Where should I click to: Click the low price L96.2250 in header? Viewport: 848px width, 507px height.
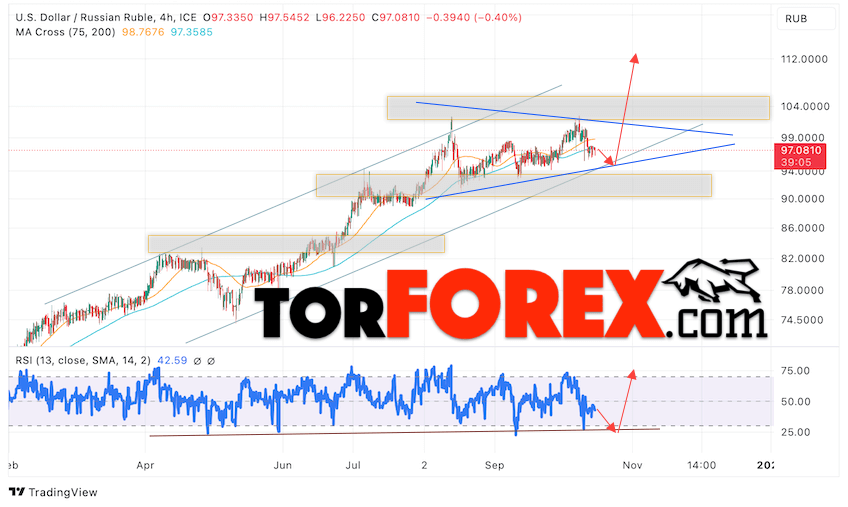coord(341,17)
